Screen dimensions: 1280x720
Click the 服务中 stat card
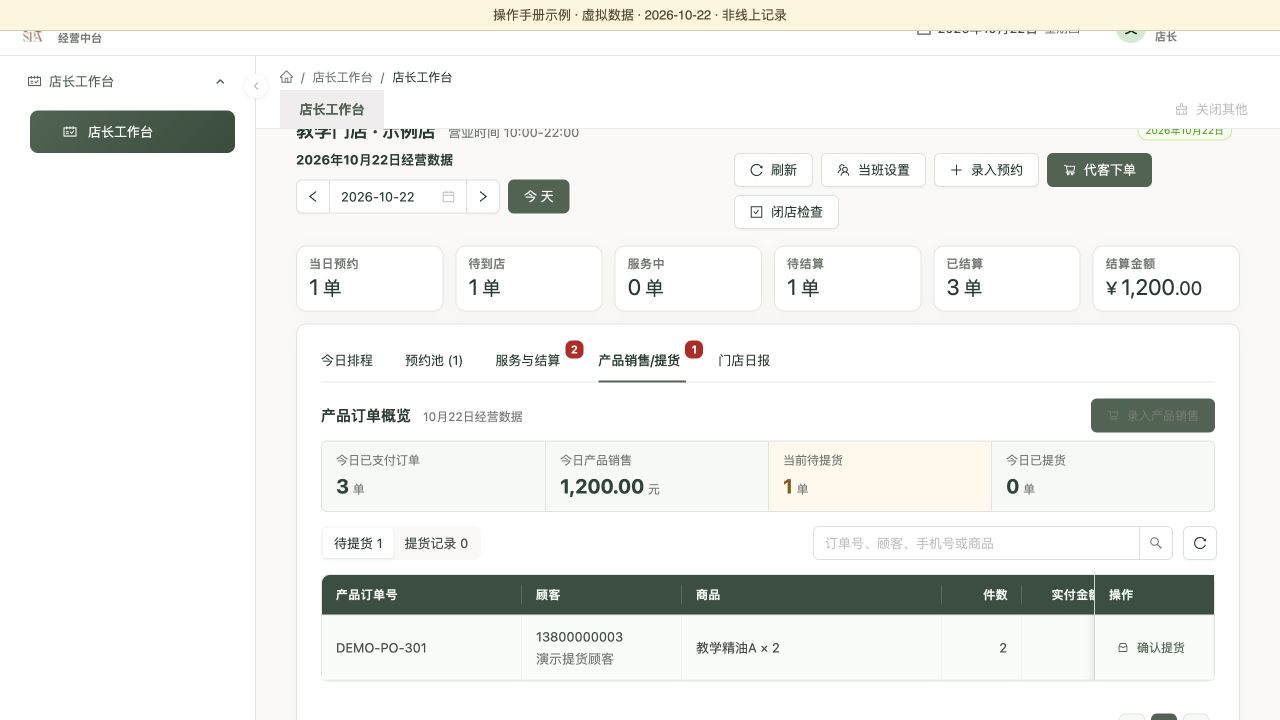[x=688, y=278]
